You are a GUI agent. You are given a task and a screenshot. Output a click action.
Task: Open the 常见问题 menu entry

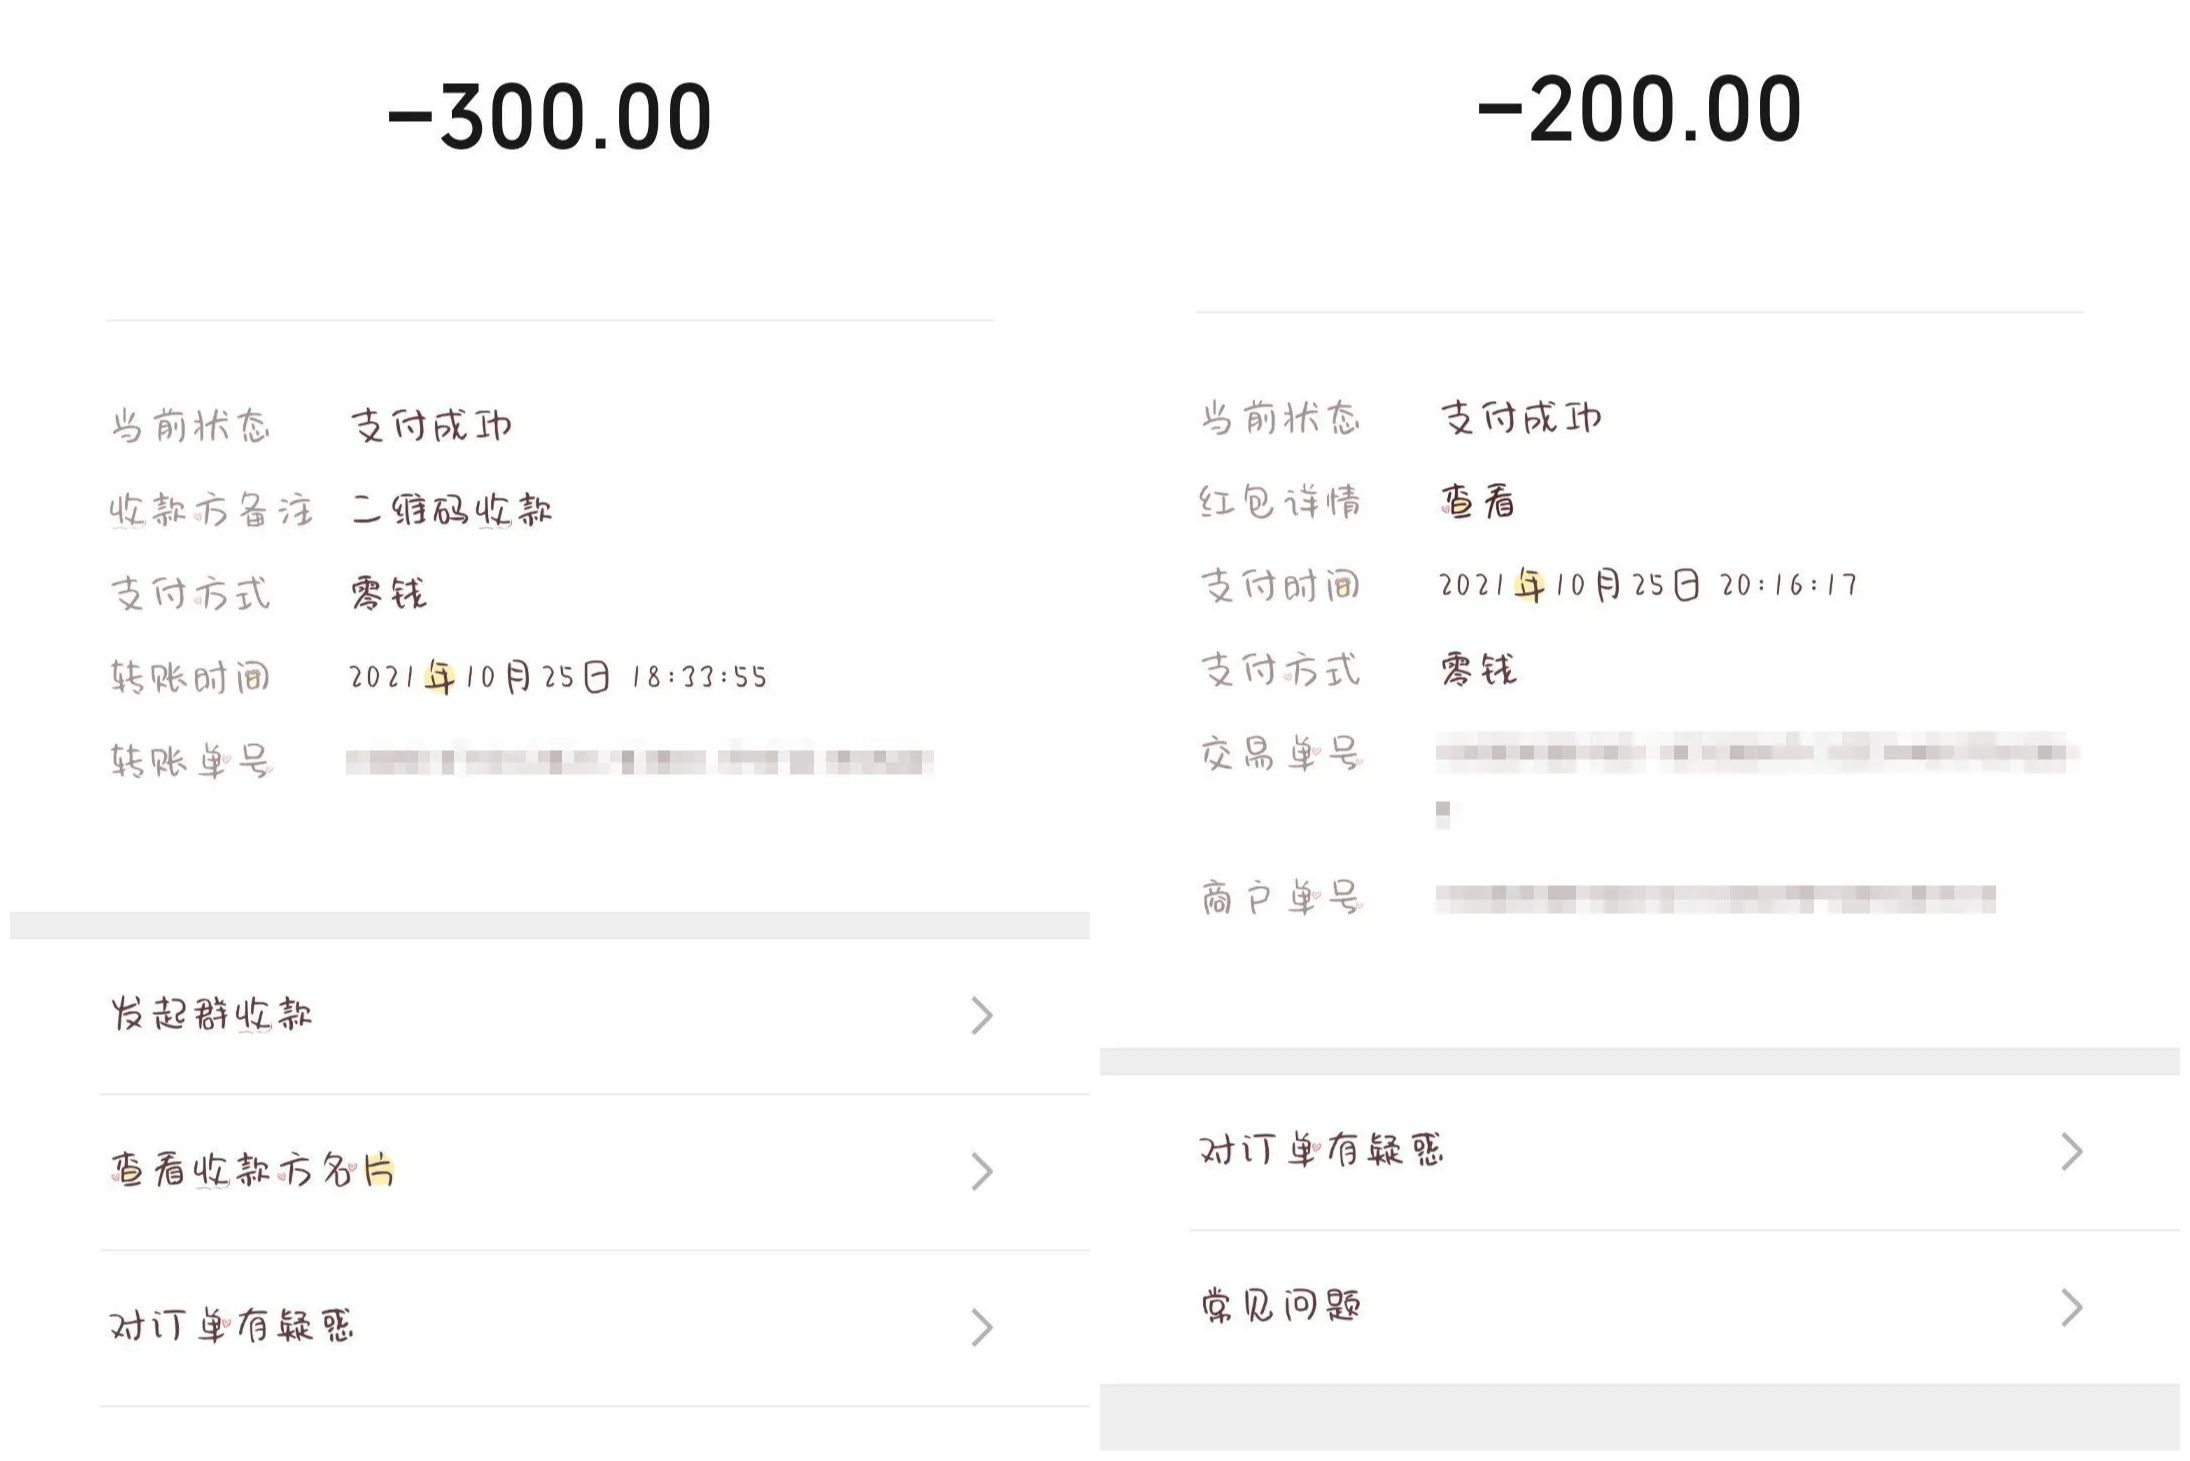tap(1281, 1307)
